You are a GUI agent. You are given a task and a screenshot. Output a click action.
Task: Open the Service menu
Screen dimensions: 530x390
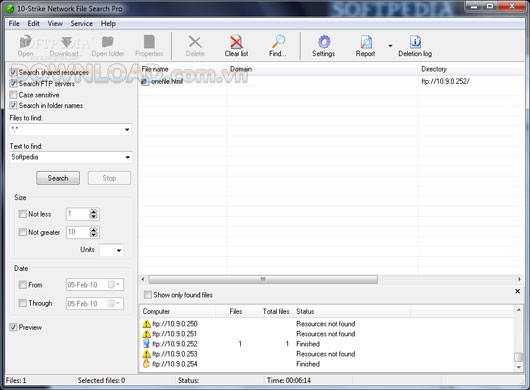81,23
